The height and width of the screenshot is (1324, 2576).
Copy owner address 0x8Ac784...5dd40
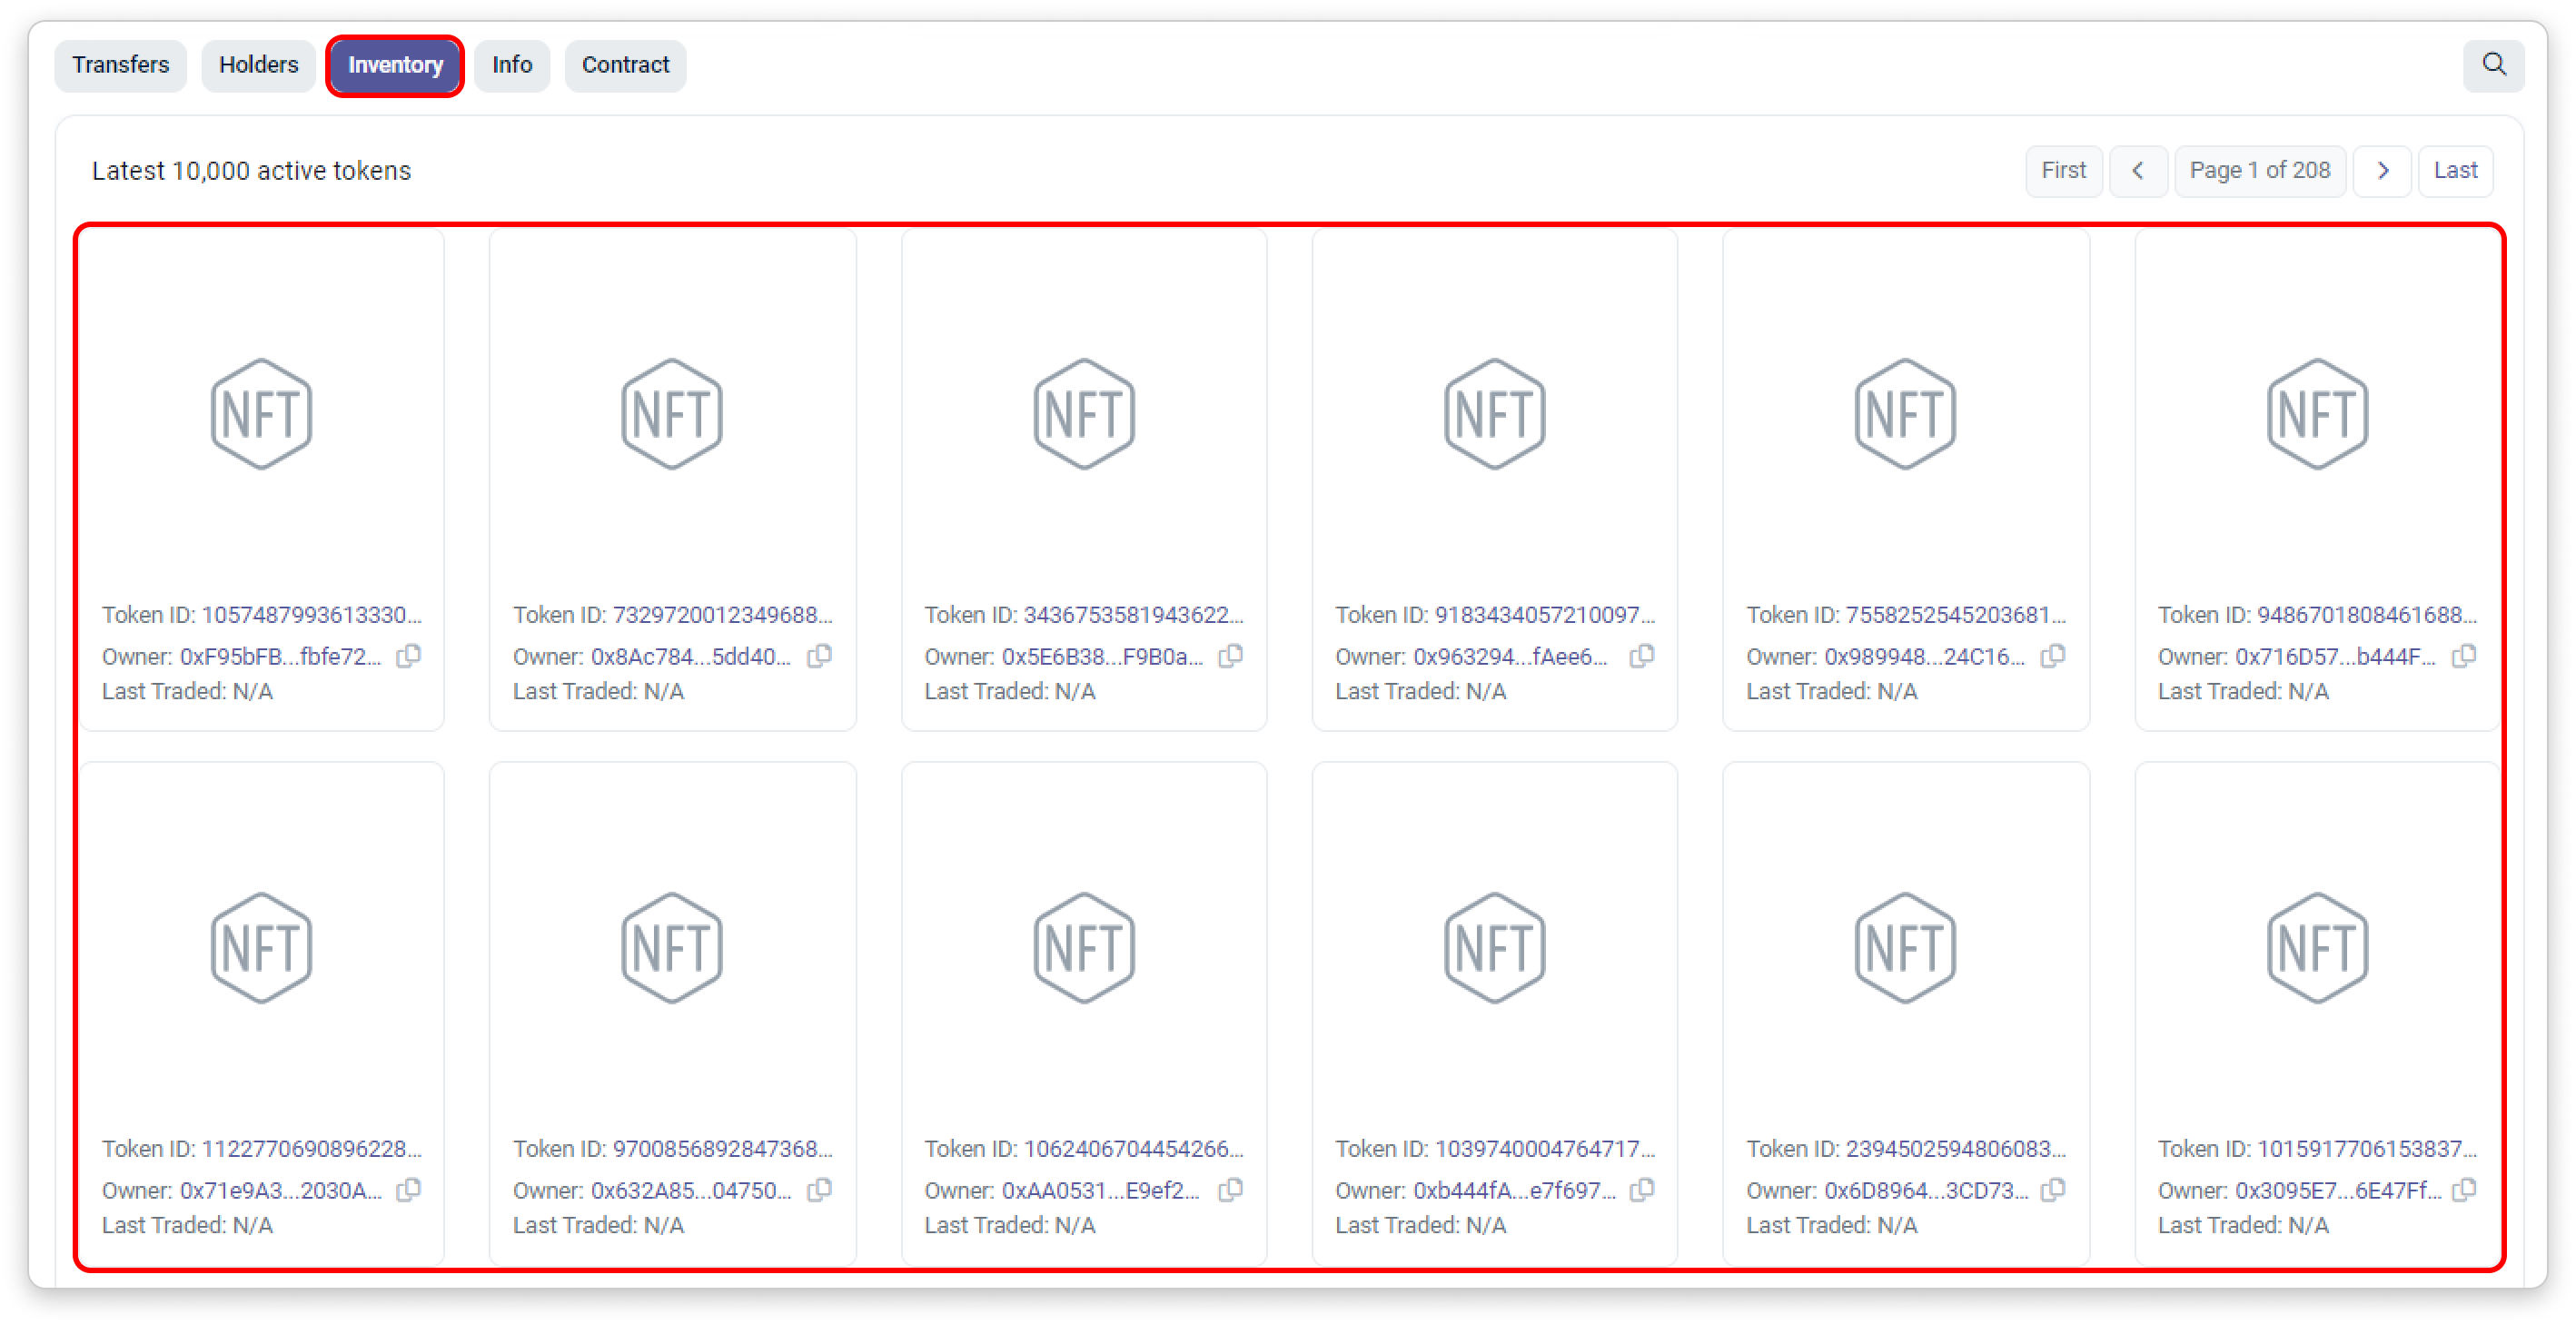coord(819,656)
